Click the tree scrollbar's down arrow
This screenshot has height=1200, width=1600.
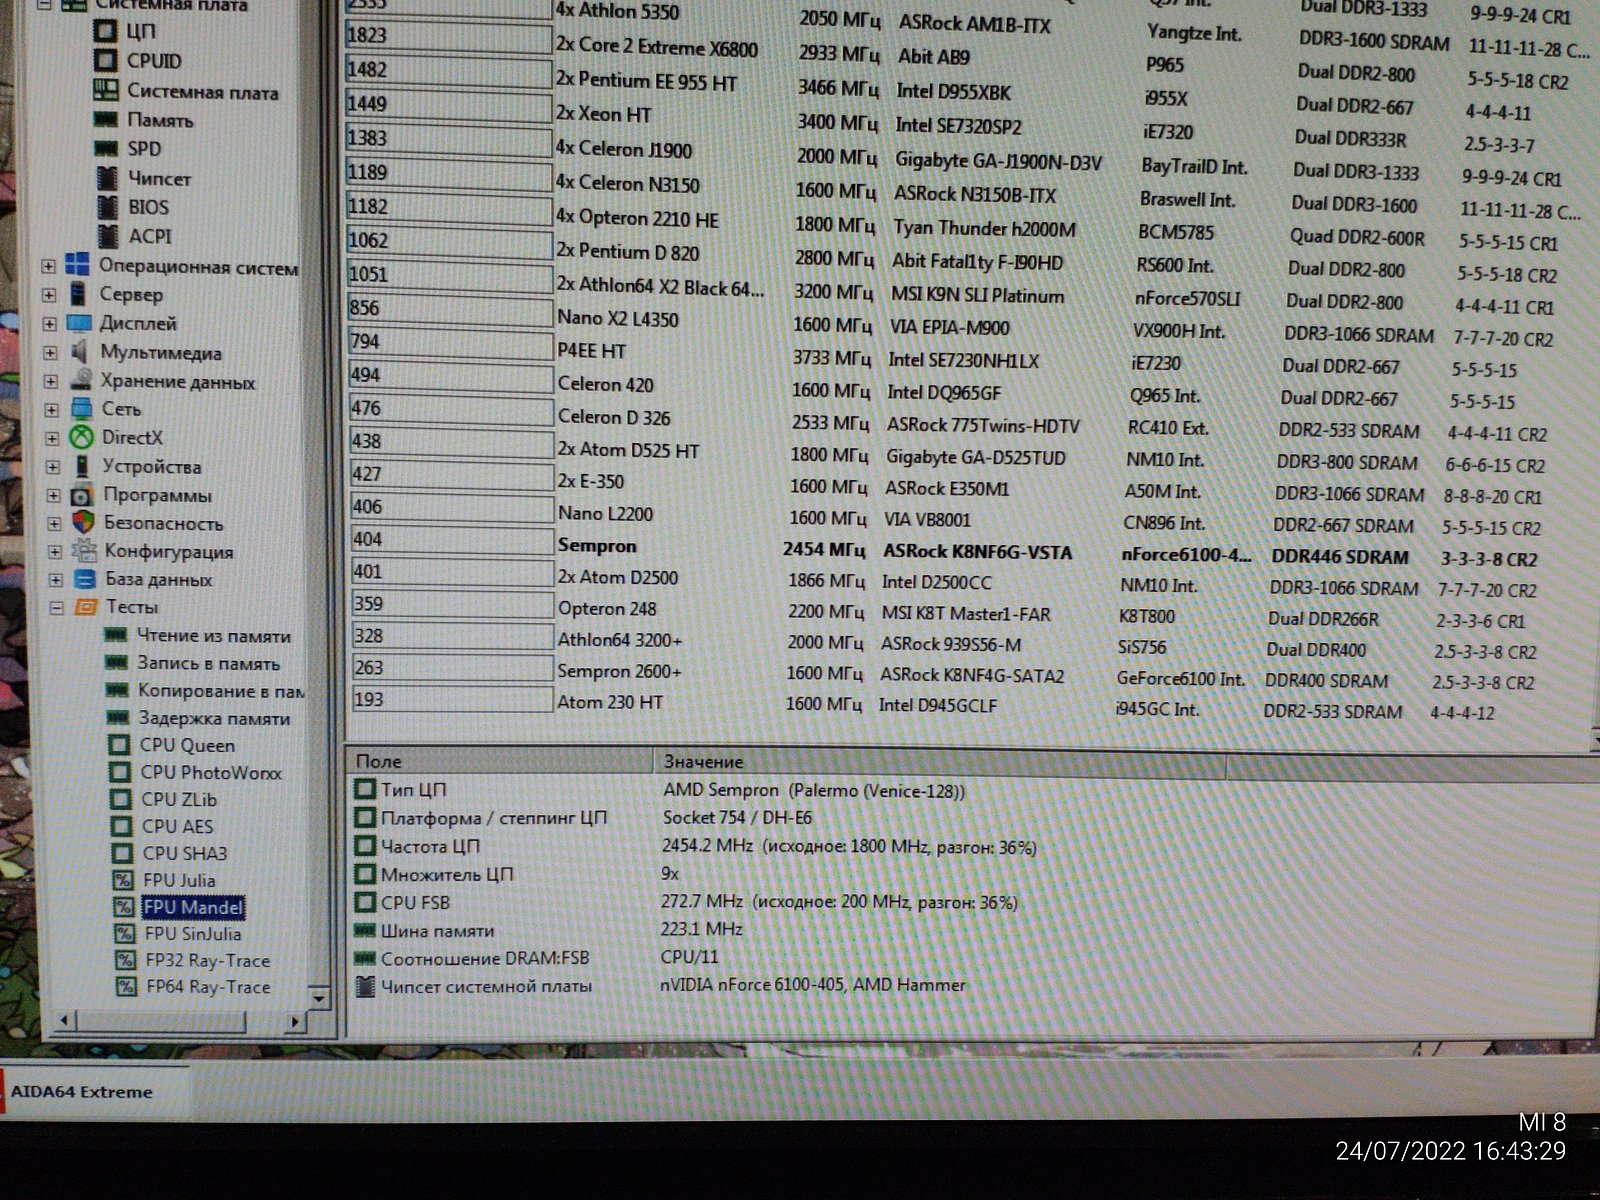click(318, 998)
